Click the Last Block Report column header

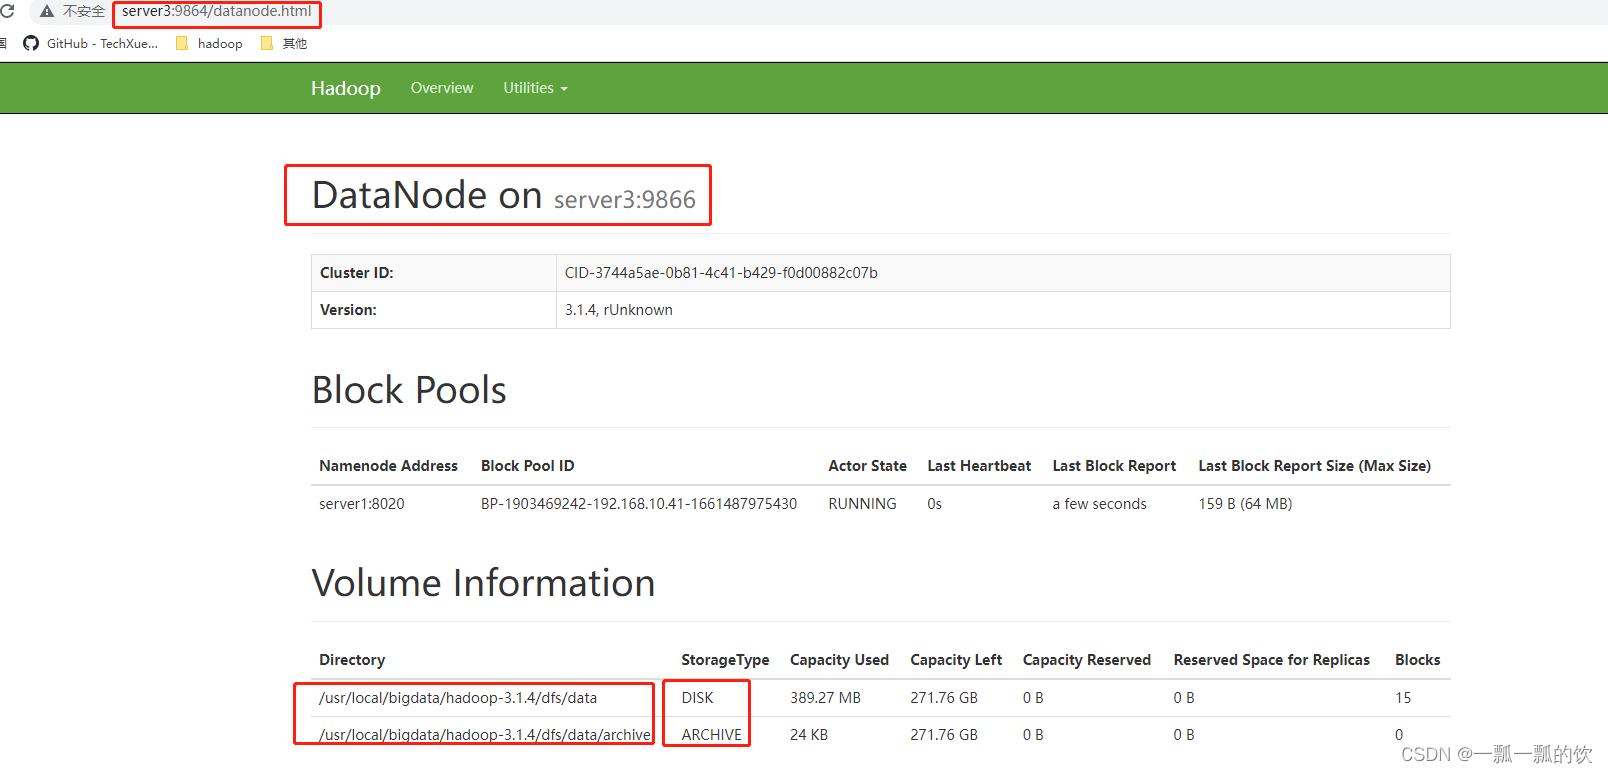pyautogui.click(x=1114, y=466)
